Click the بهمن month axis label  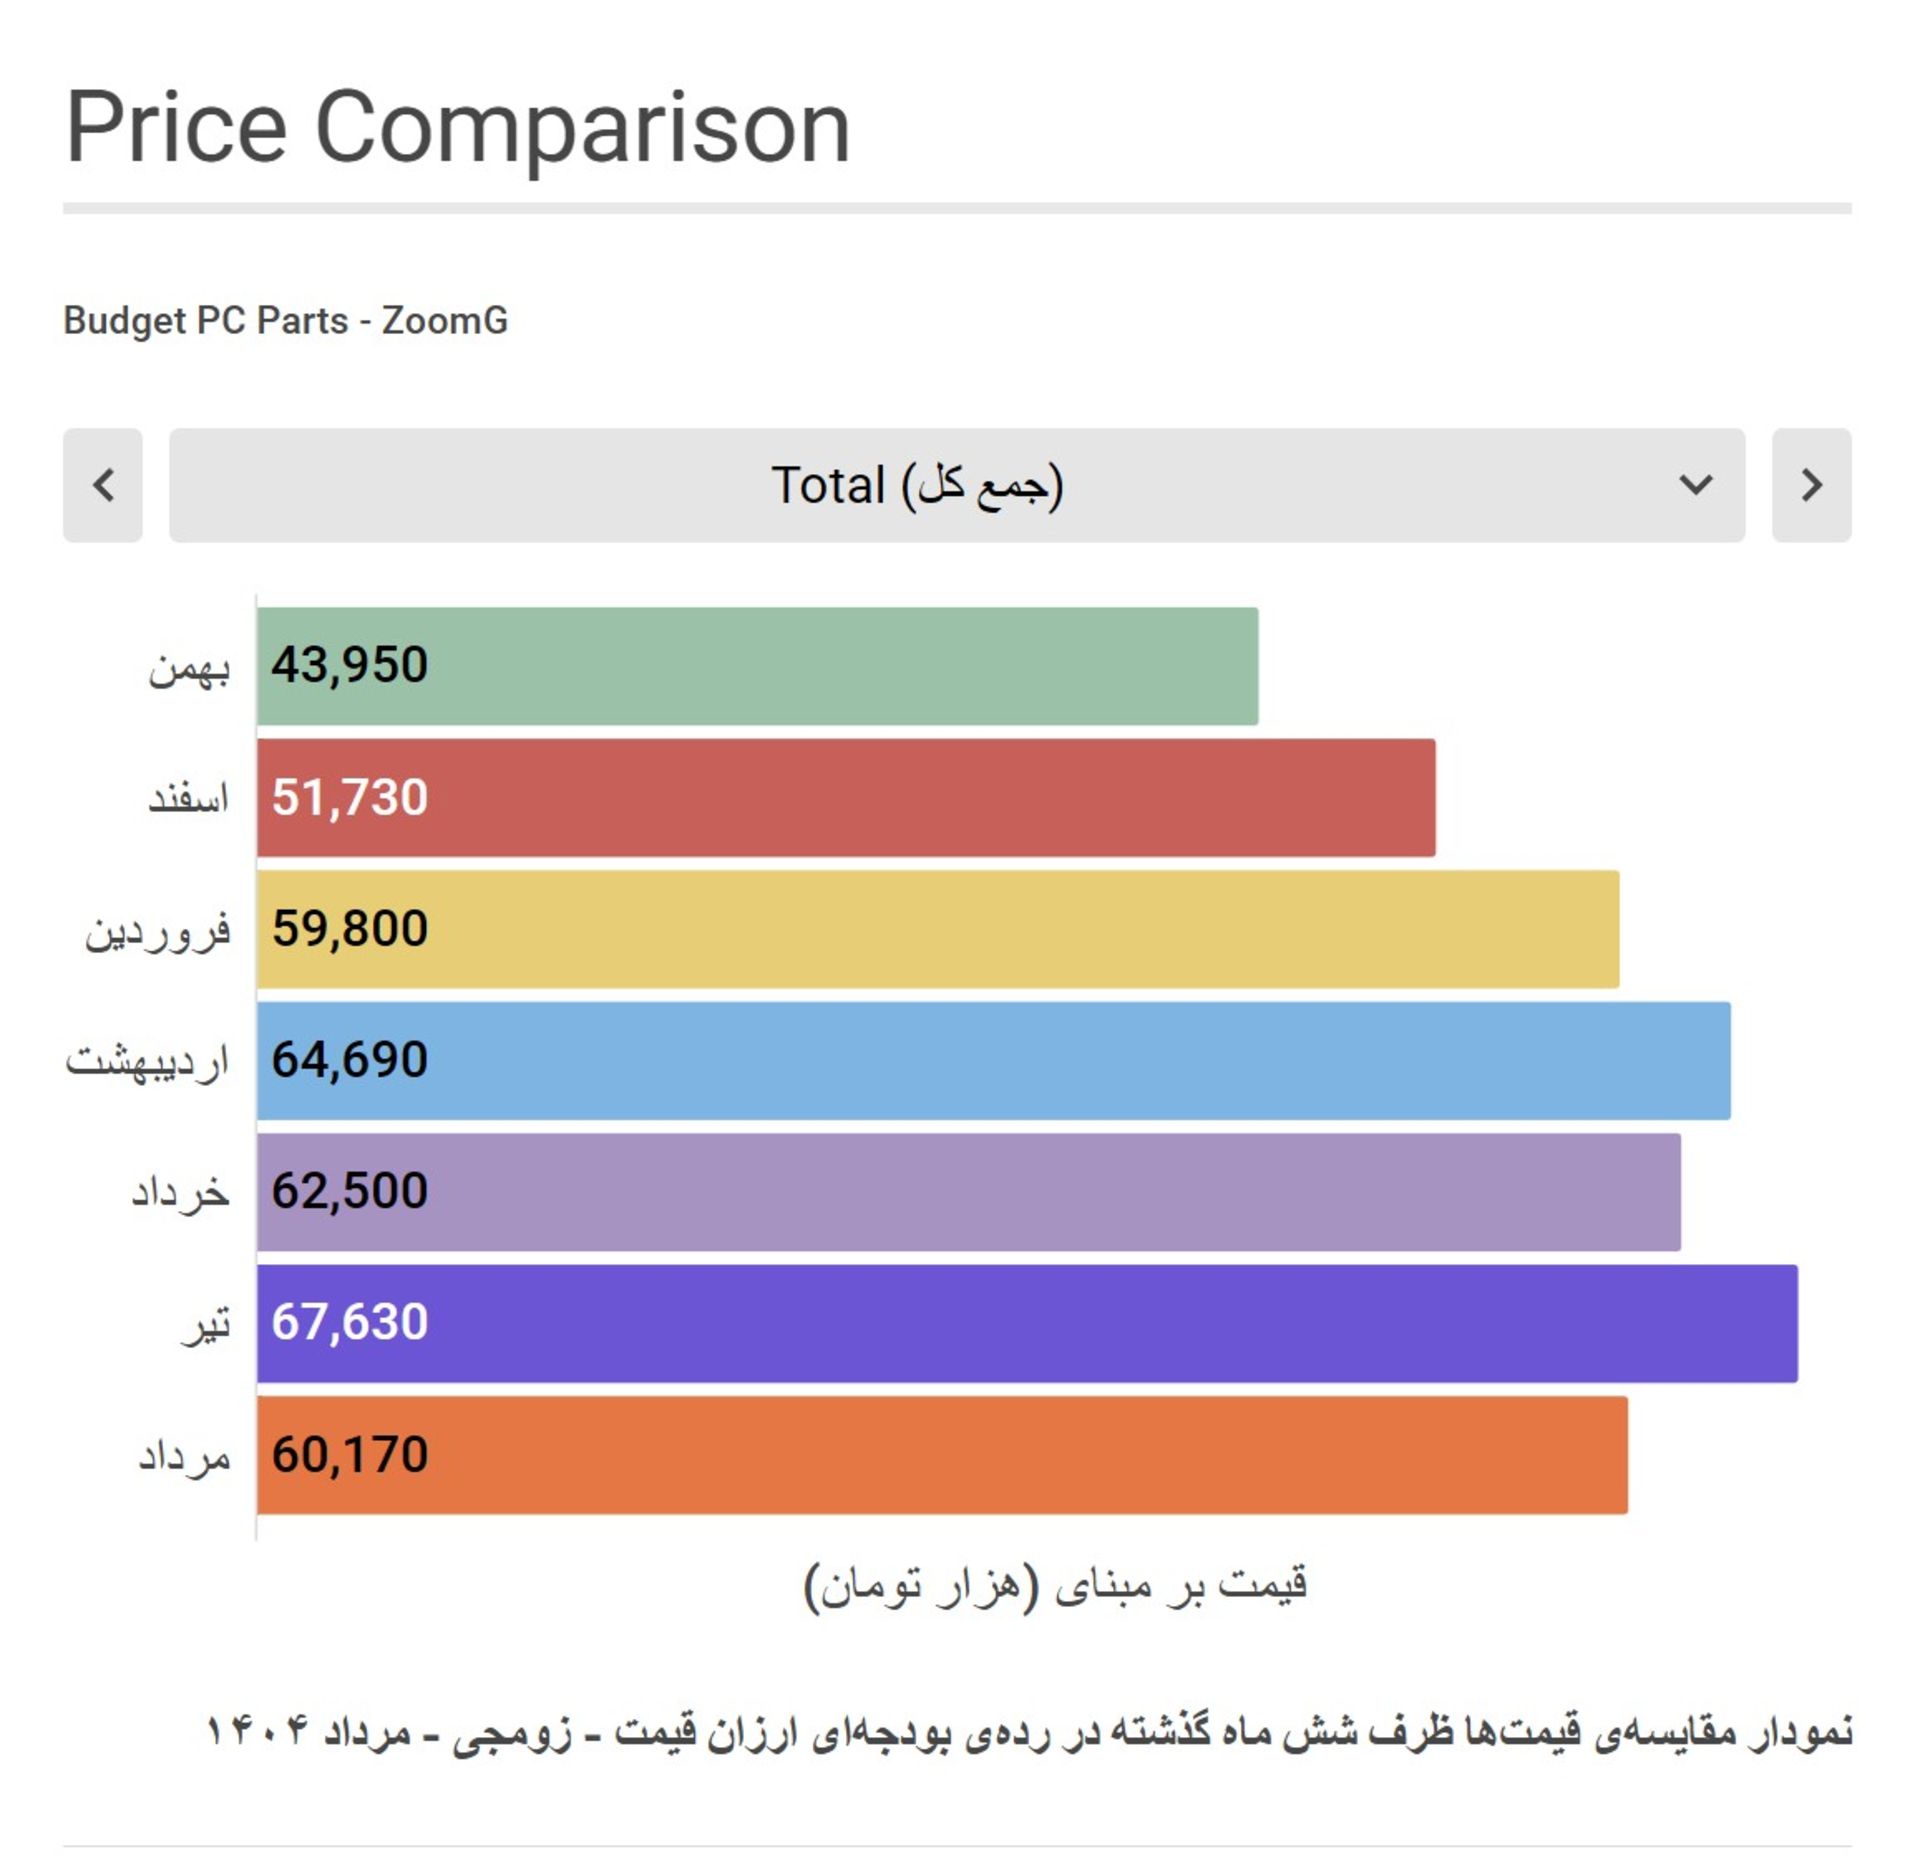[x=189, y=668]
